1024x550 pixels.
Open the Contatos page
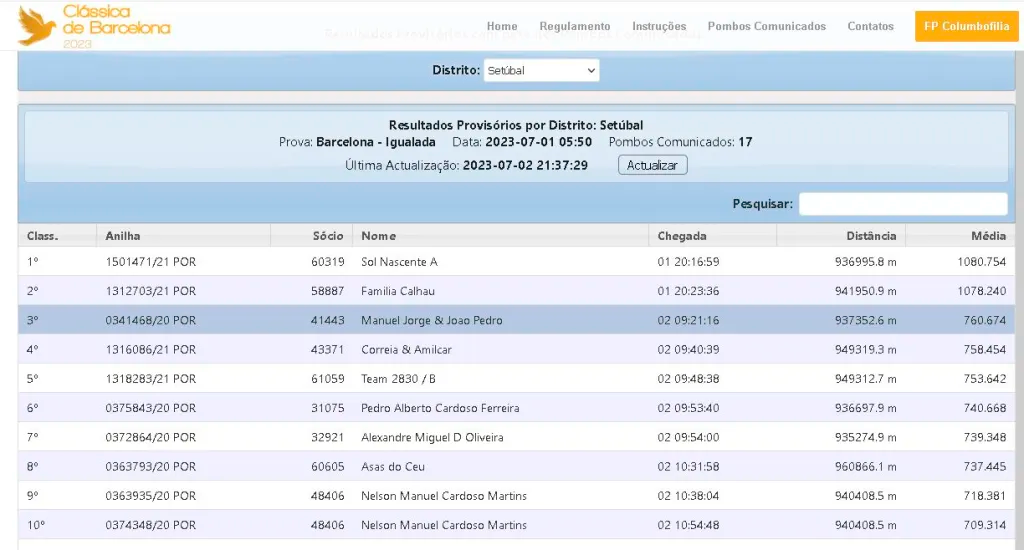870,26
